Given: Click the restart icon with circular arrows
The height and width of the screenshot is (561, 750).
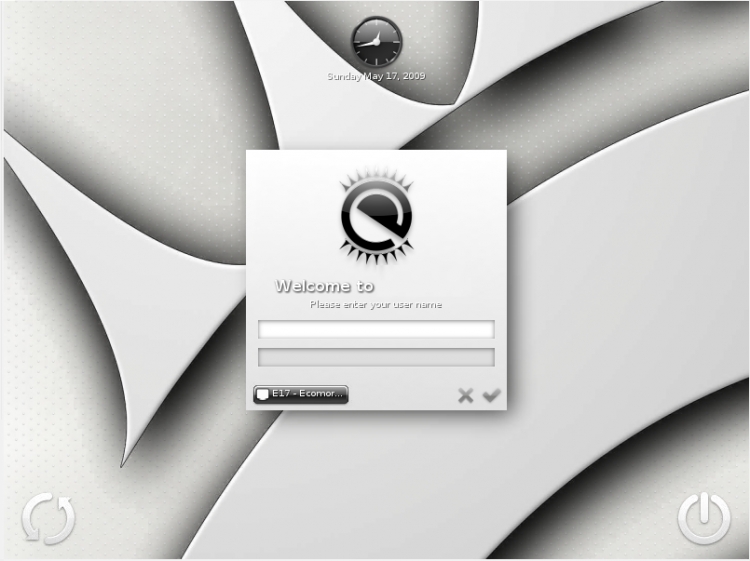Looking at the screenshot, I should coord(48,518).
